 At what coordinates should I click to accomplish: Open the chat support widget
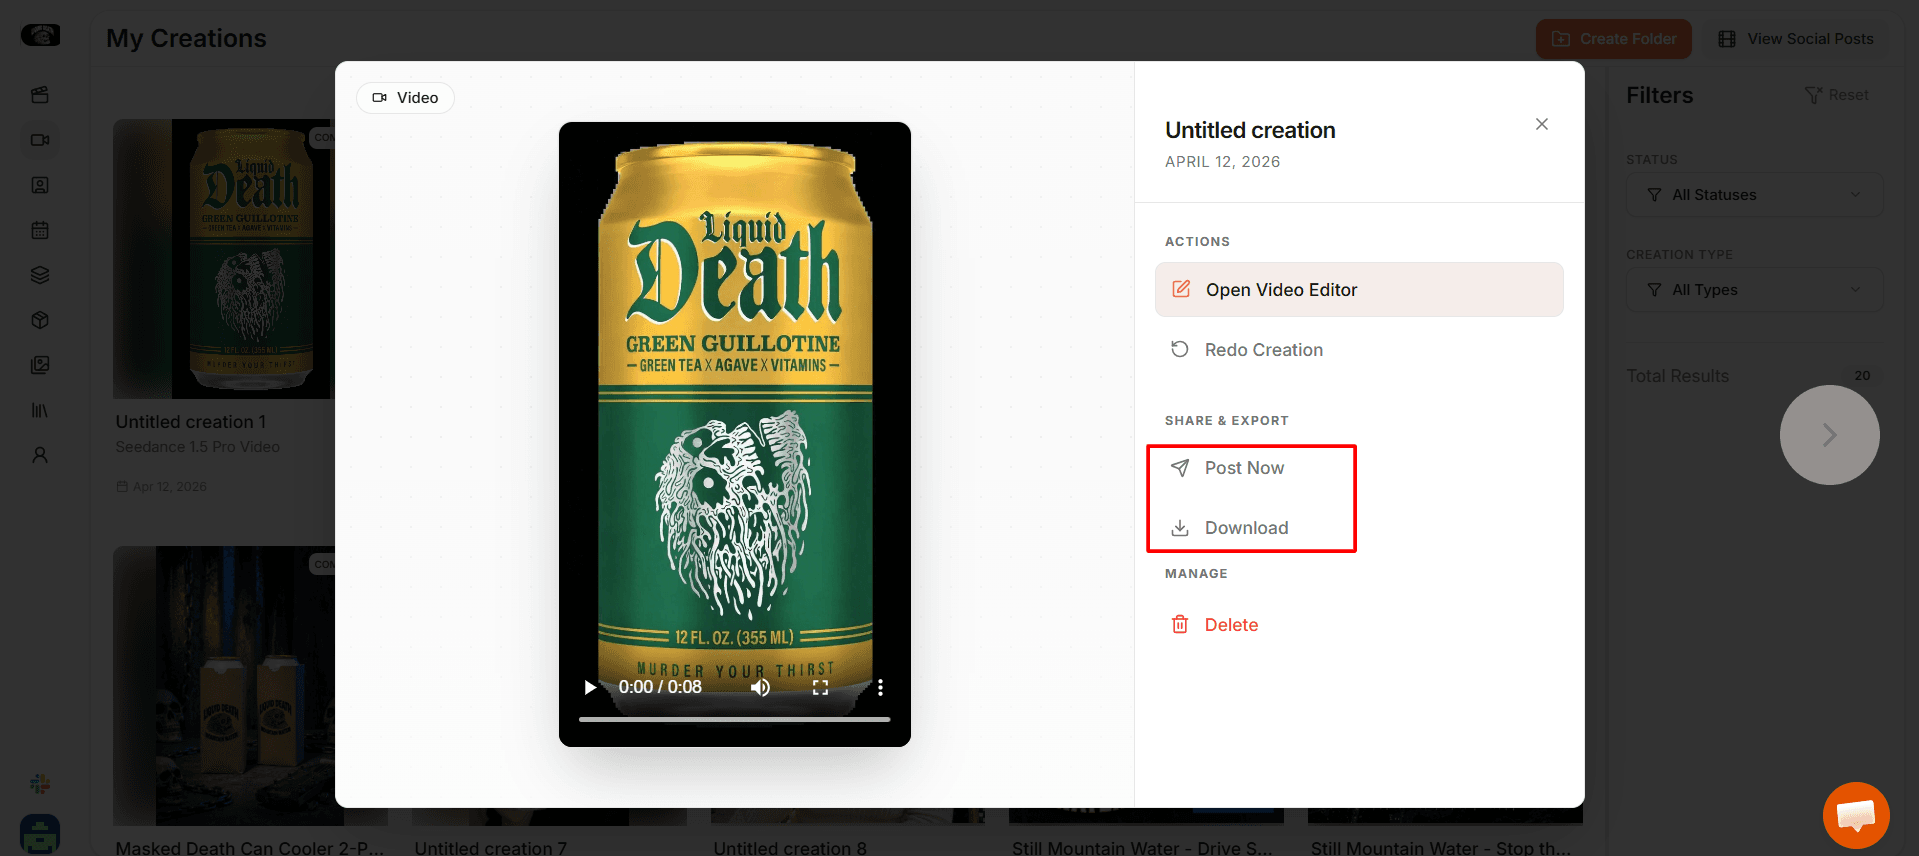[1856, 815]
